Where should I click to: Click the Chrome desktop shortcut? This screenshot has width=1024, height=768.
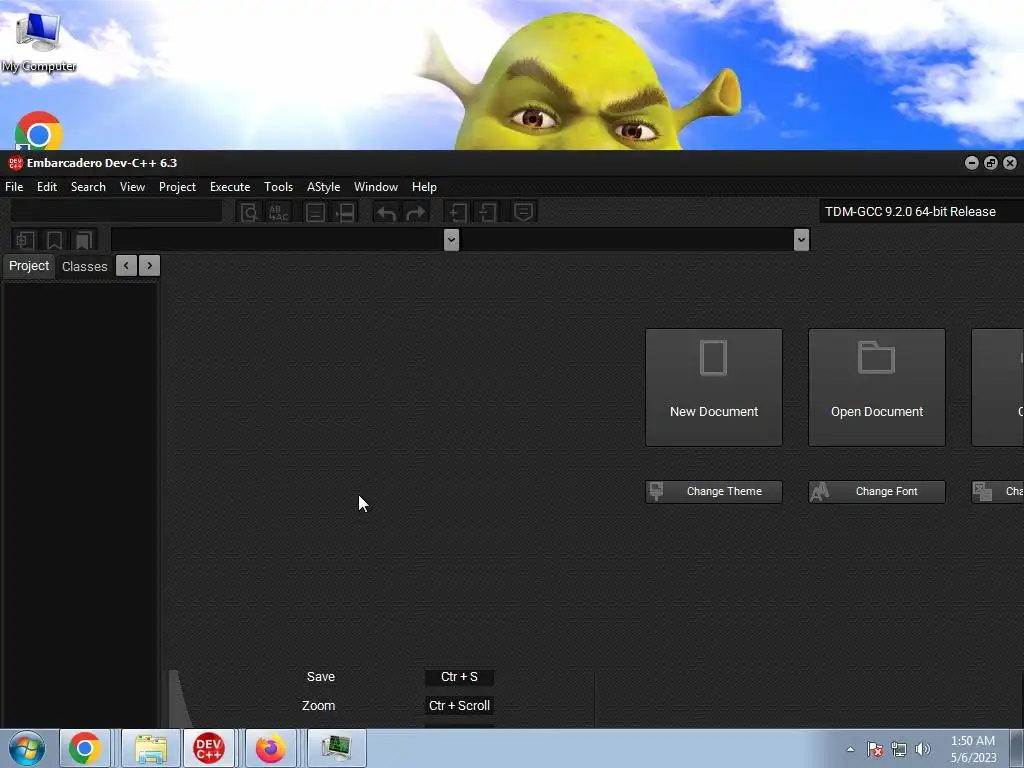(x=39, y=131)
